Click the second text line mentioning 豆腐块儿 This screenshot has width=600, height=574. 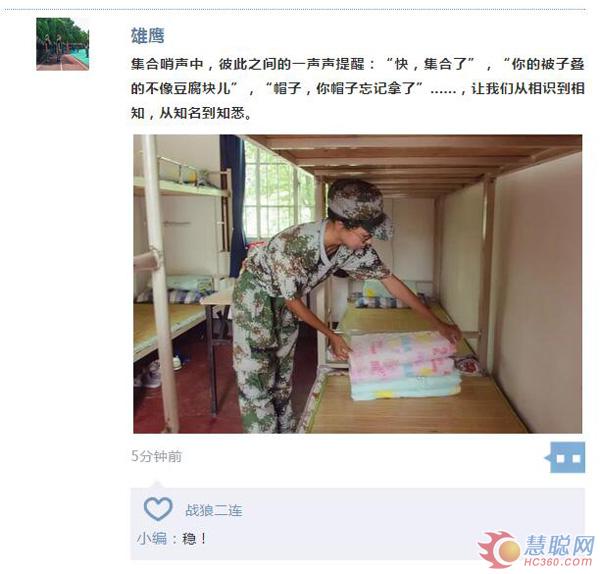pos(357,88)
